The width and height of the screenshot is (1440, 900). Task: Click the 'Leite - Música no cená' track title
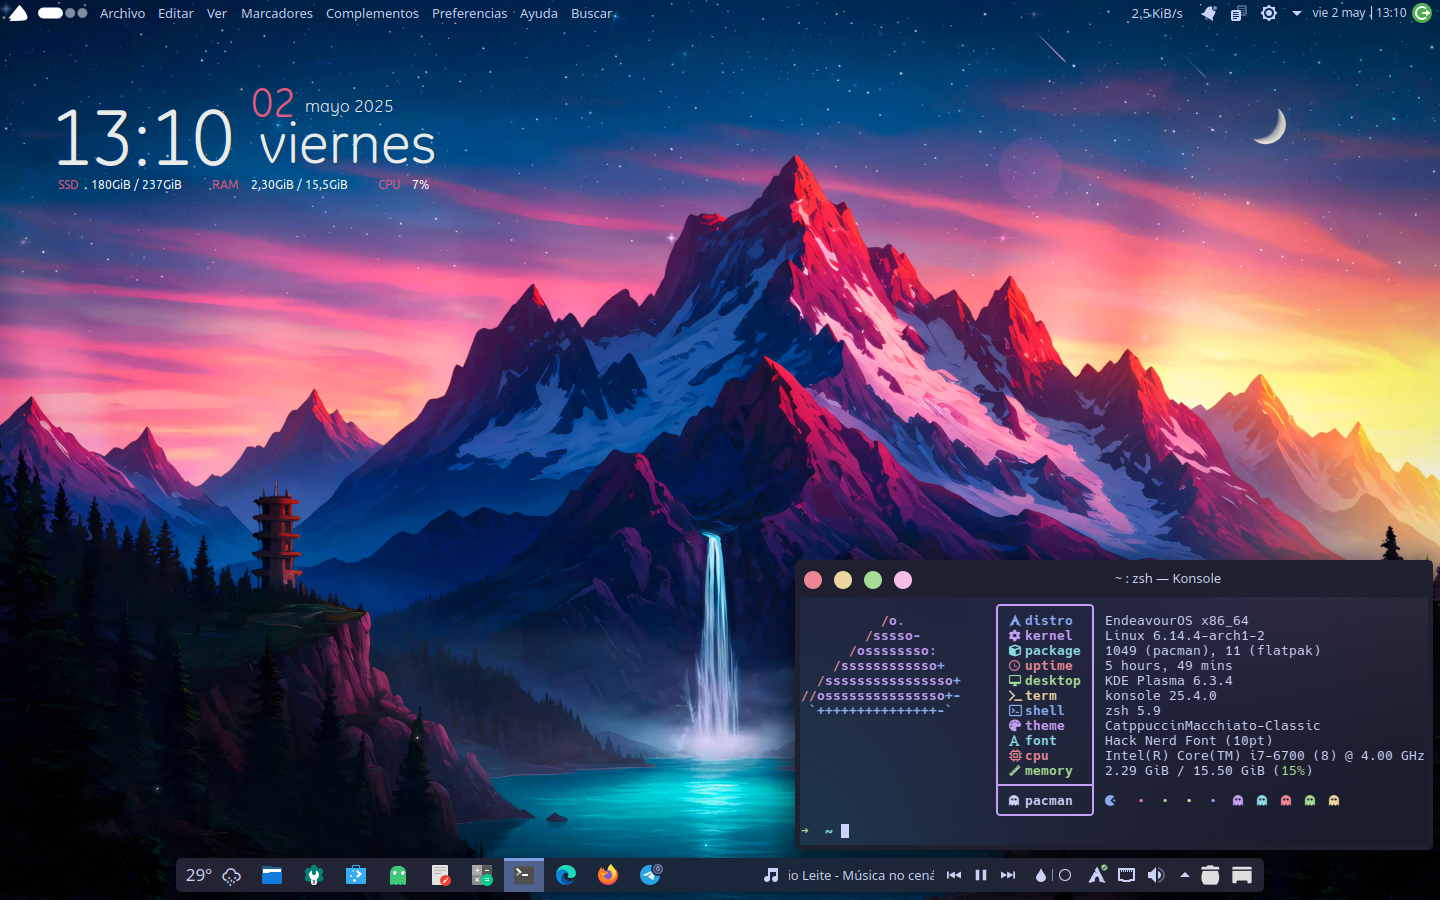click(861, 875)
